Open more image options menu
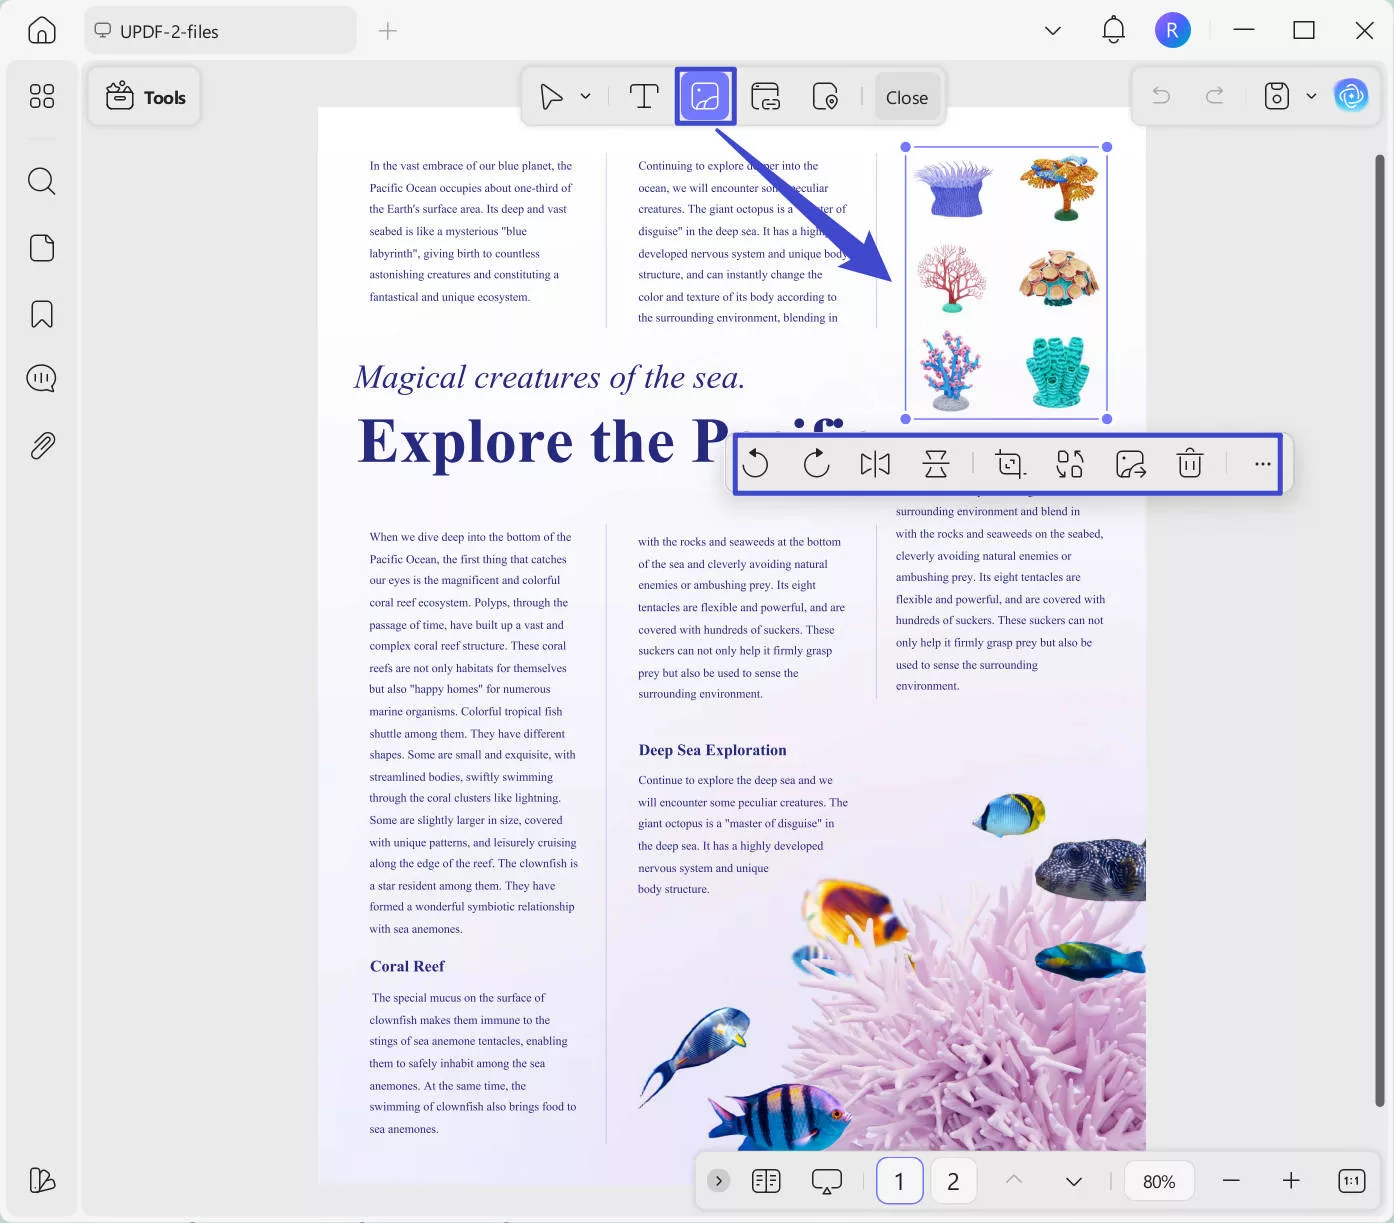 coord(1262,464)
